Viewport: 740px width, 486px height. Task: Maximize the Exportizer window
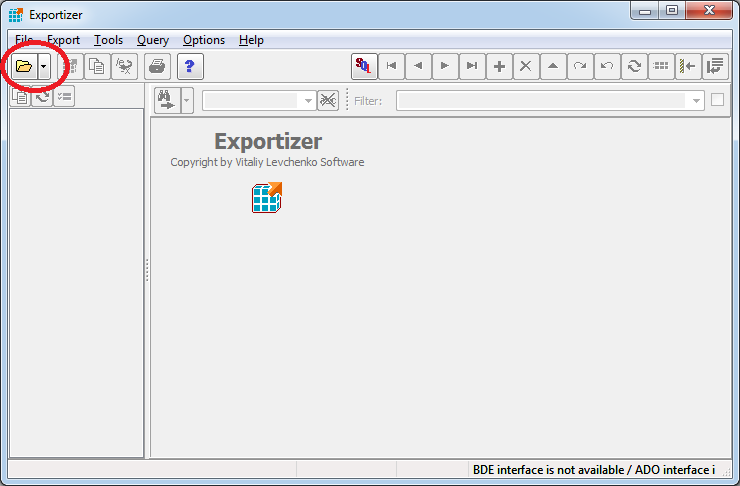coord(672,10)
